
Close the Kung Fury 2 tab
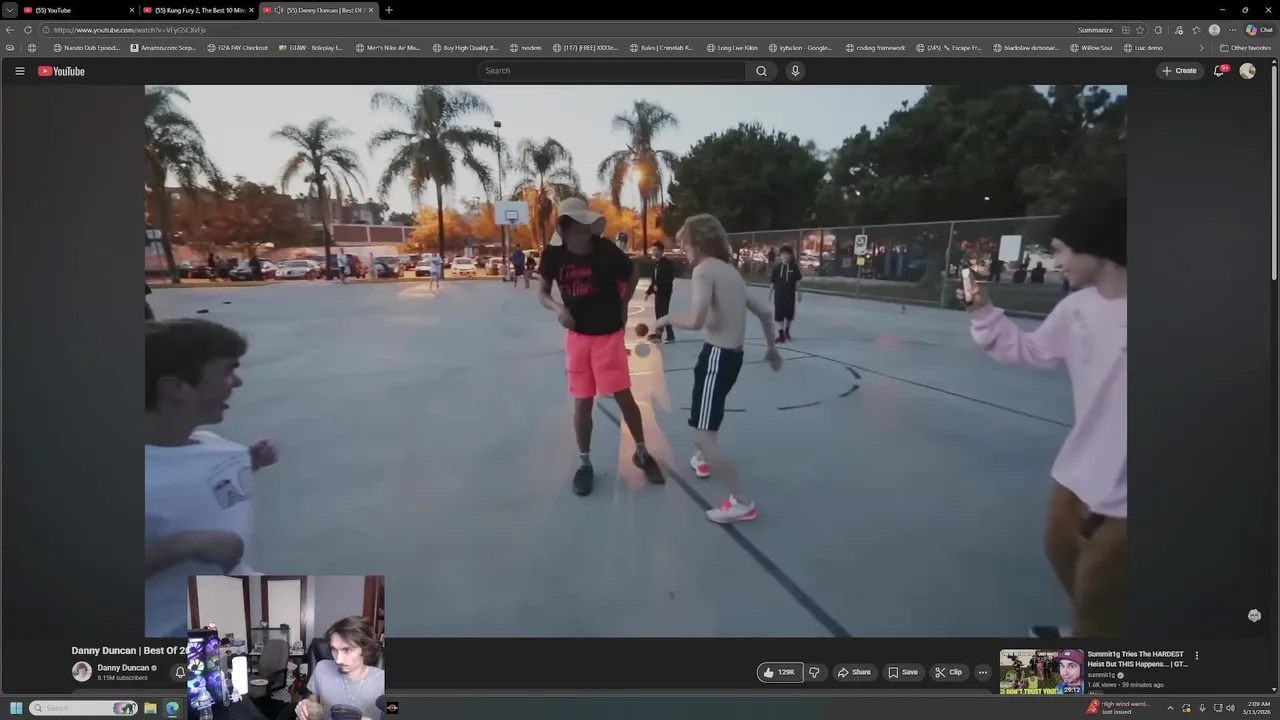click(x=252, y=10)
